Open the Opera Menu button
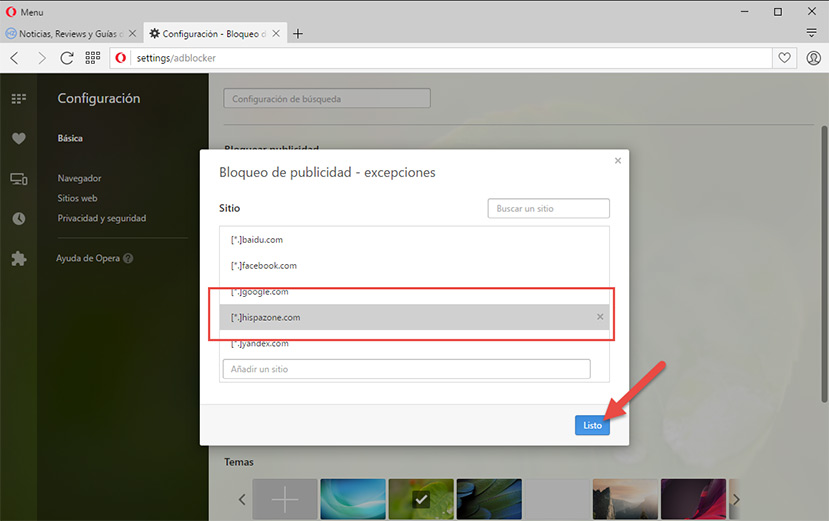The height and width of the screenshot is (521, 829). (24, 12)
